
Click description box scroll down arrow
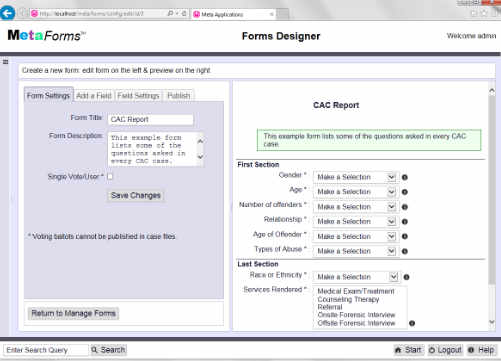[200, 157]
